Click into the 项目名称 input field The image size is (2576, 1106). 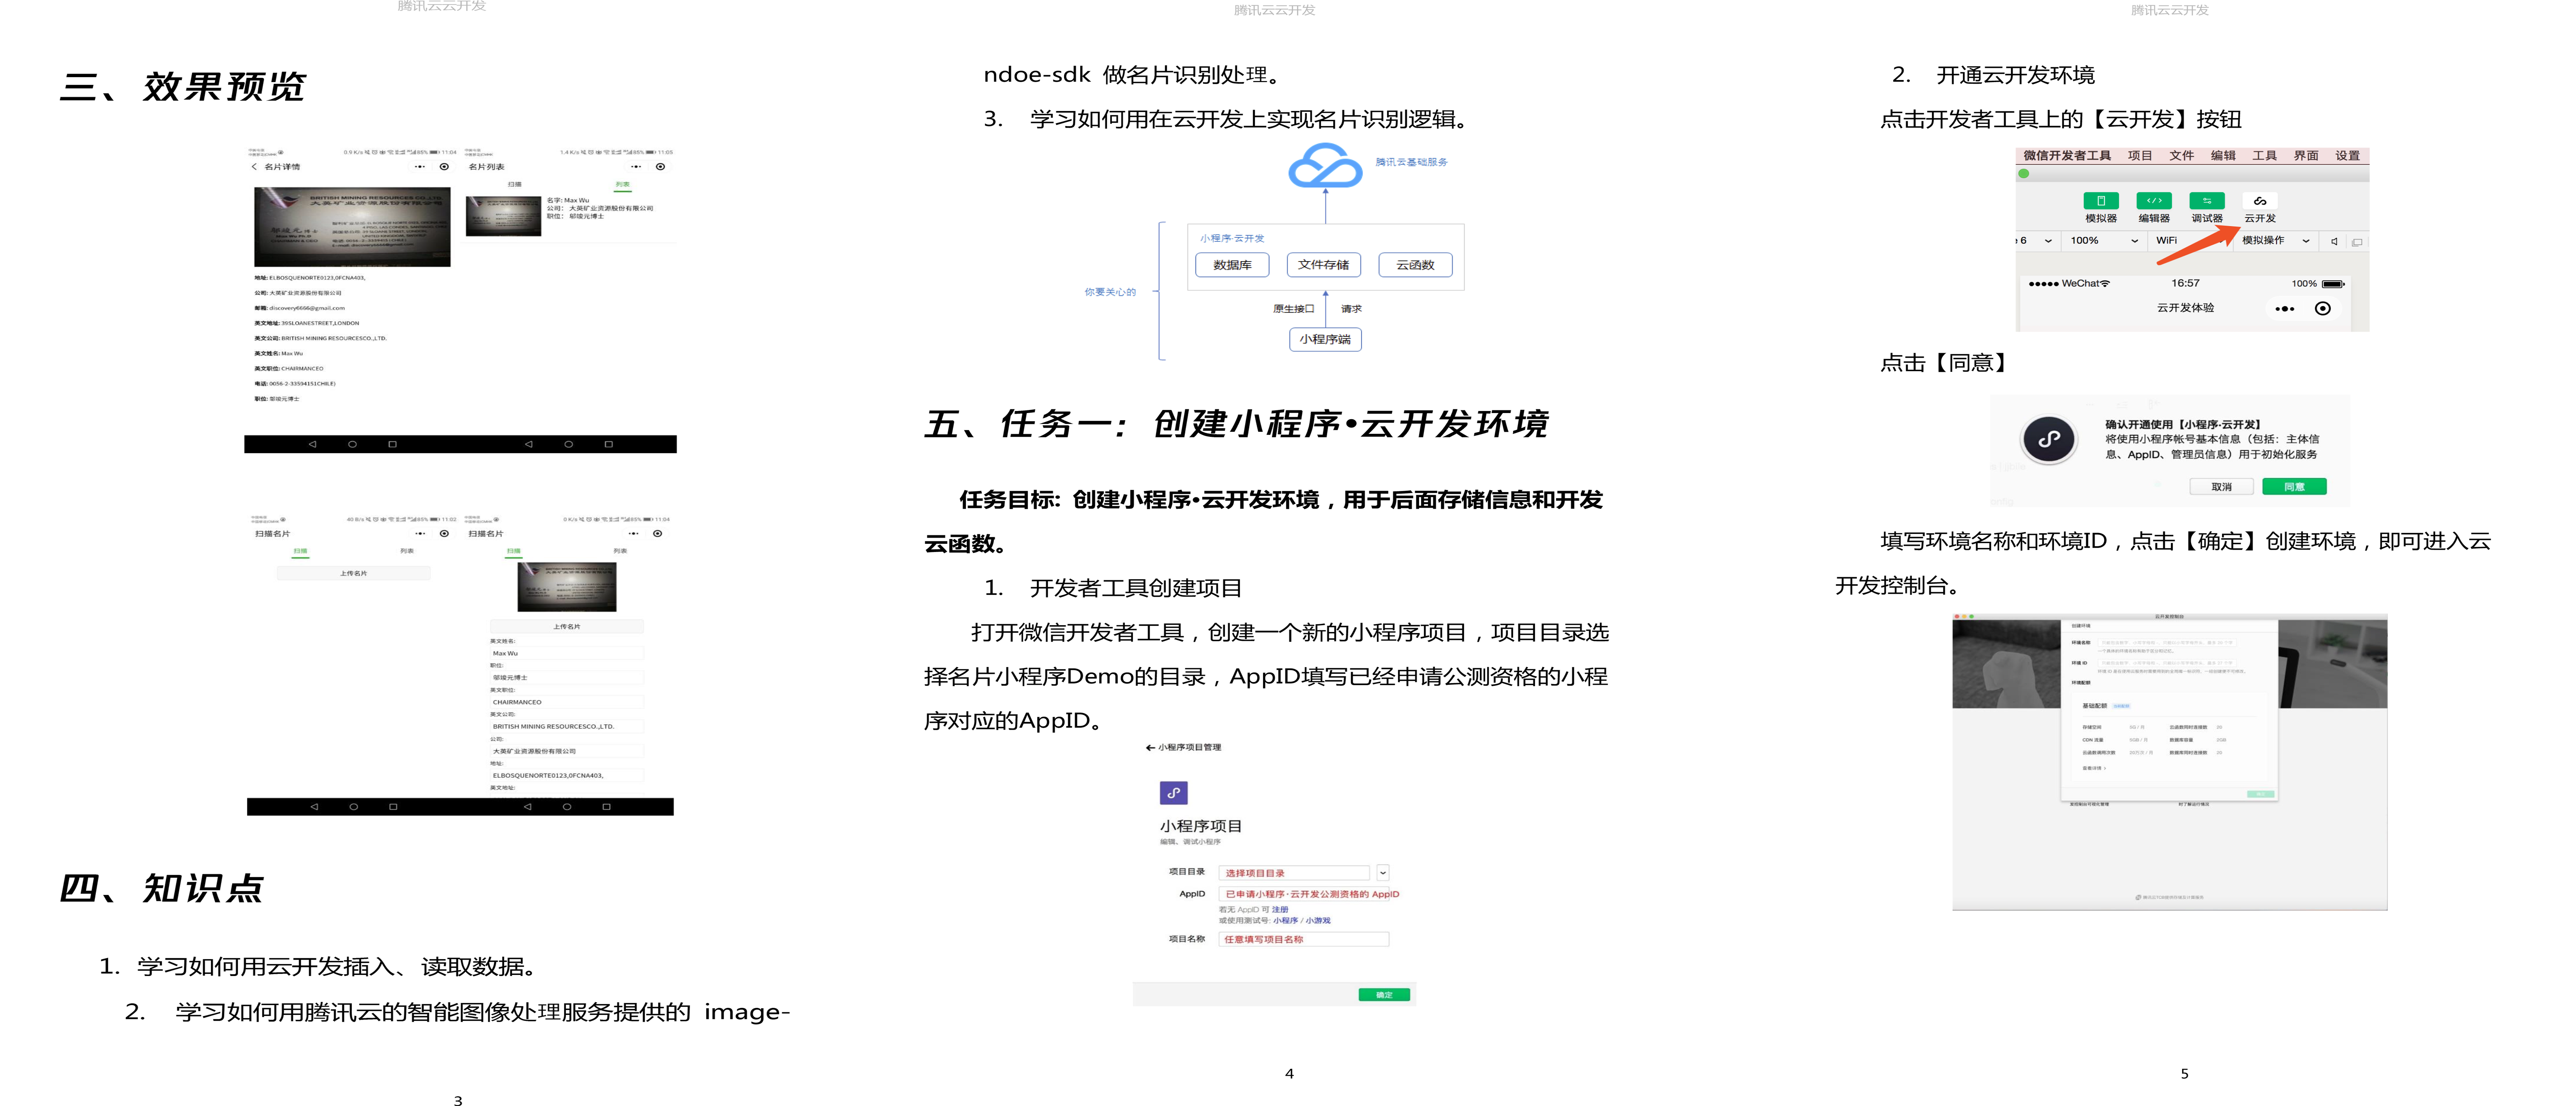coord(1303,939)
